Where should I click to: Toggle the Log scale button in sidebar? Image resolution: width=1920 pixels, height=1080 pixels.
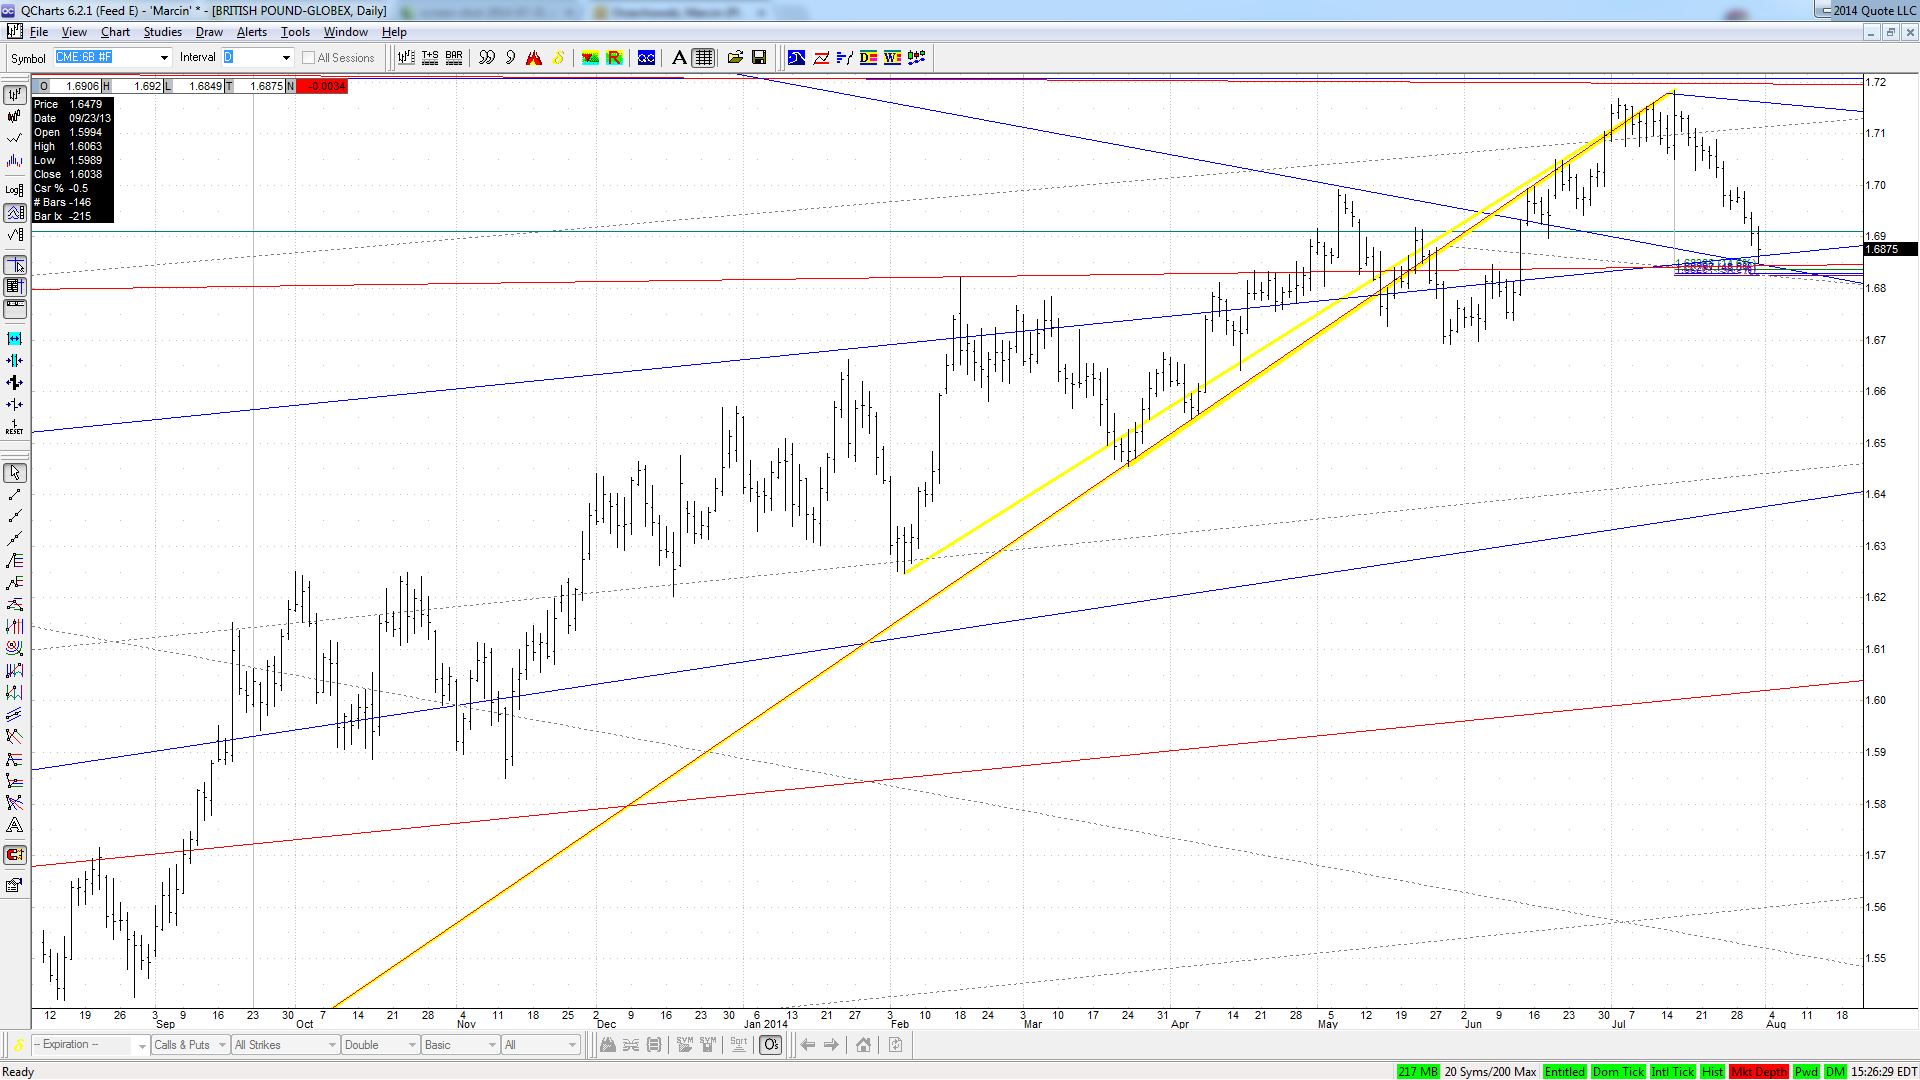15,189
